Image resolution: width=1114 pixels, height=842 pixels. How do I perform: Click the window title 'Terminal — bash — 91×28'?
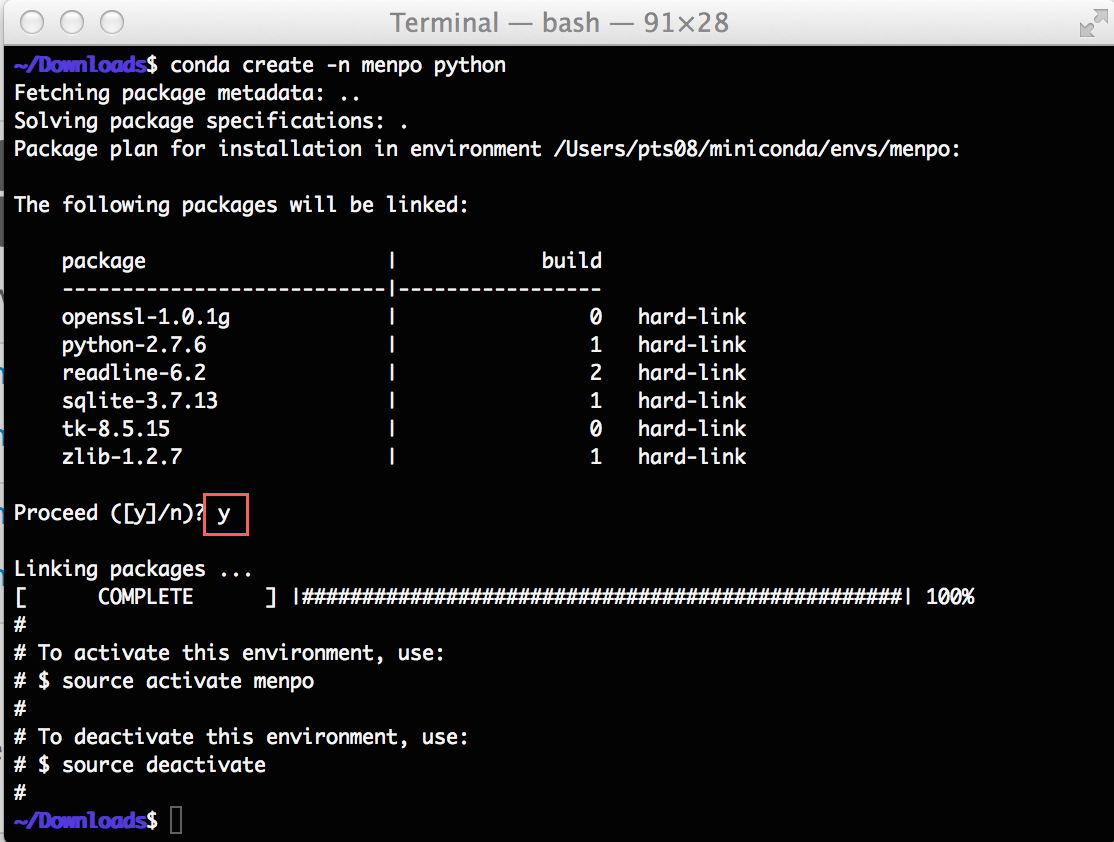pos(559,23)
